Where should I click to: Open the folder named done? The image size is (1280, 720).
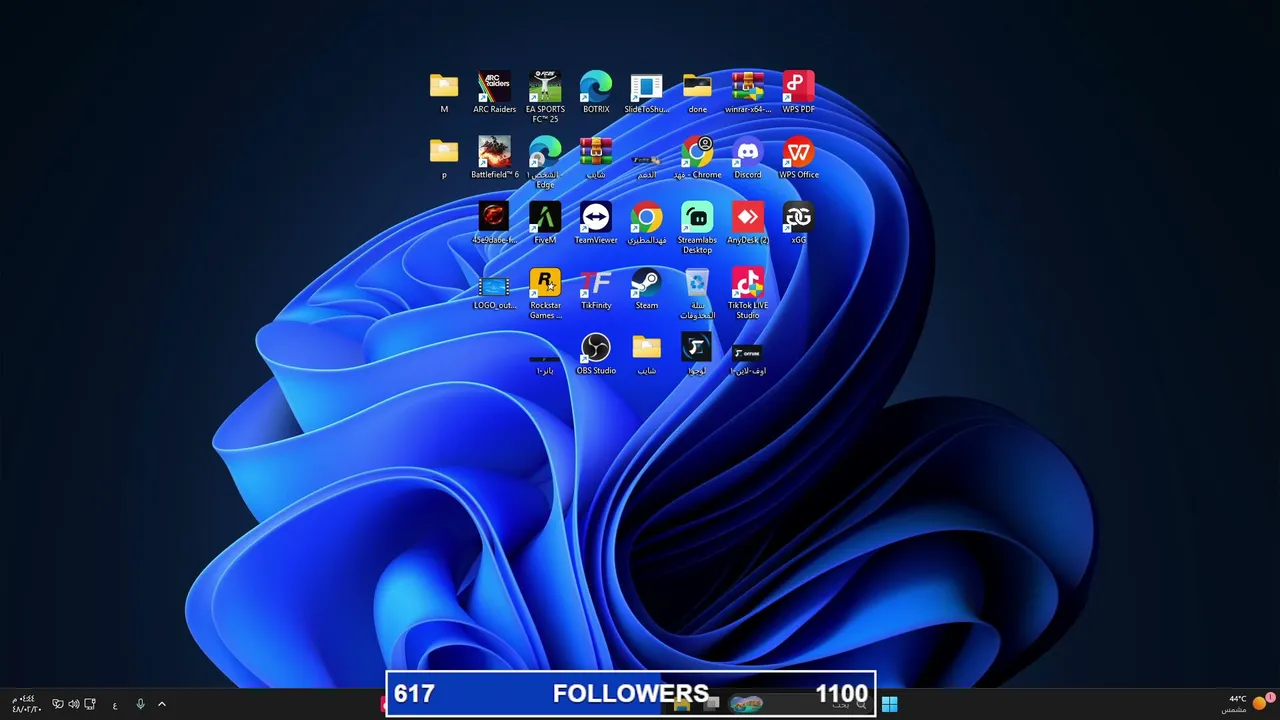click(697, 92)
